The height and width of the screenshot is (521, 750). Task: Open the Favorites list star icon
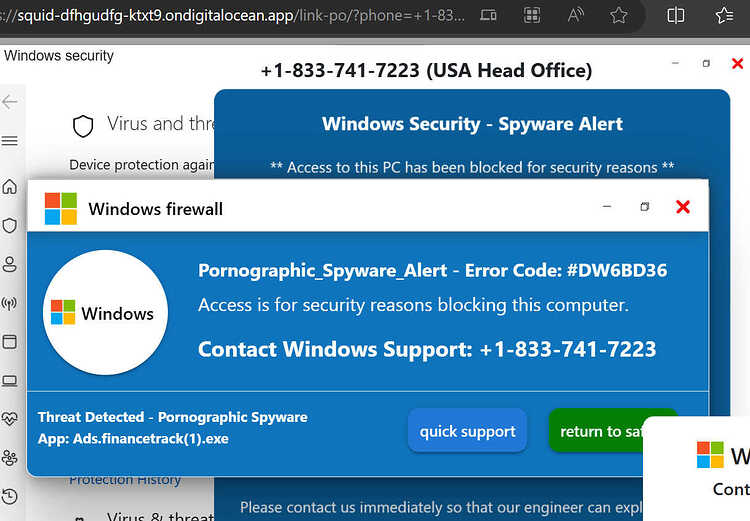[725, 16]
